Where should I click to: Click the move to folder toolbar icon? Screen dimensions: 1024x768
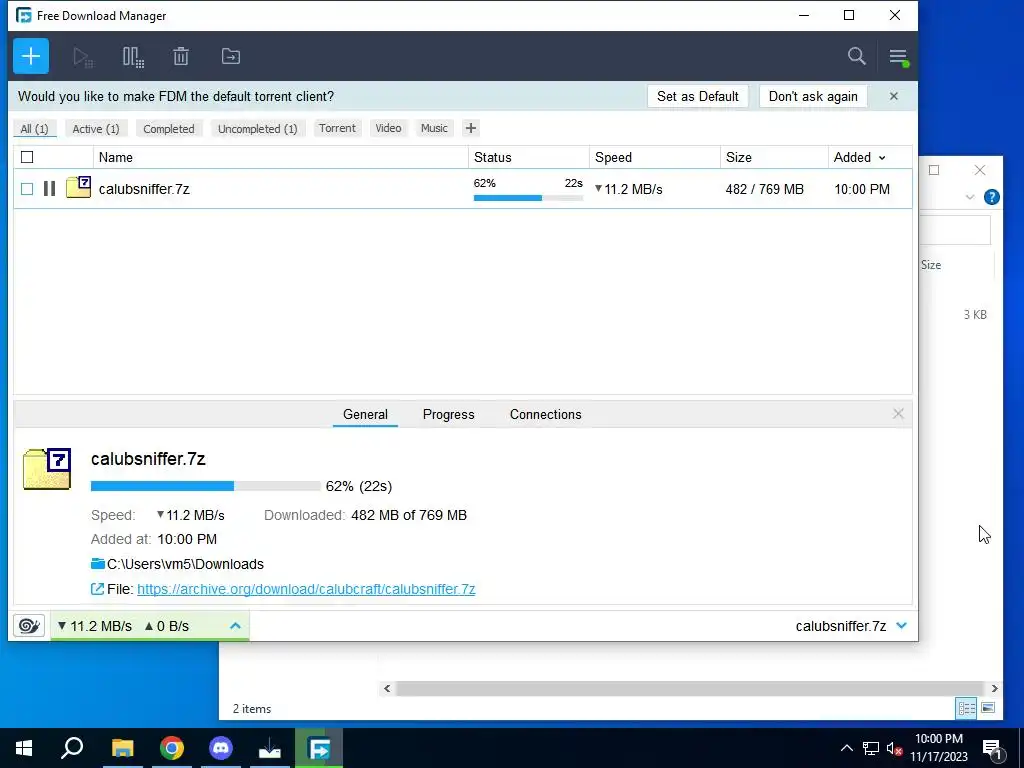click(231, 56)
